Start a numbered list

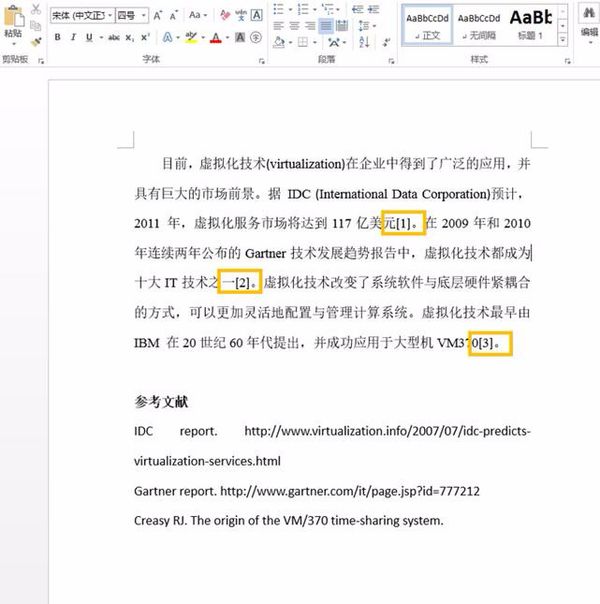click(303, 9)
